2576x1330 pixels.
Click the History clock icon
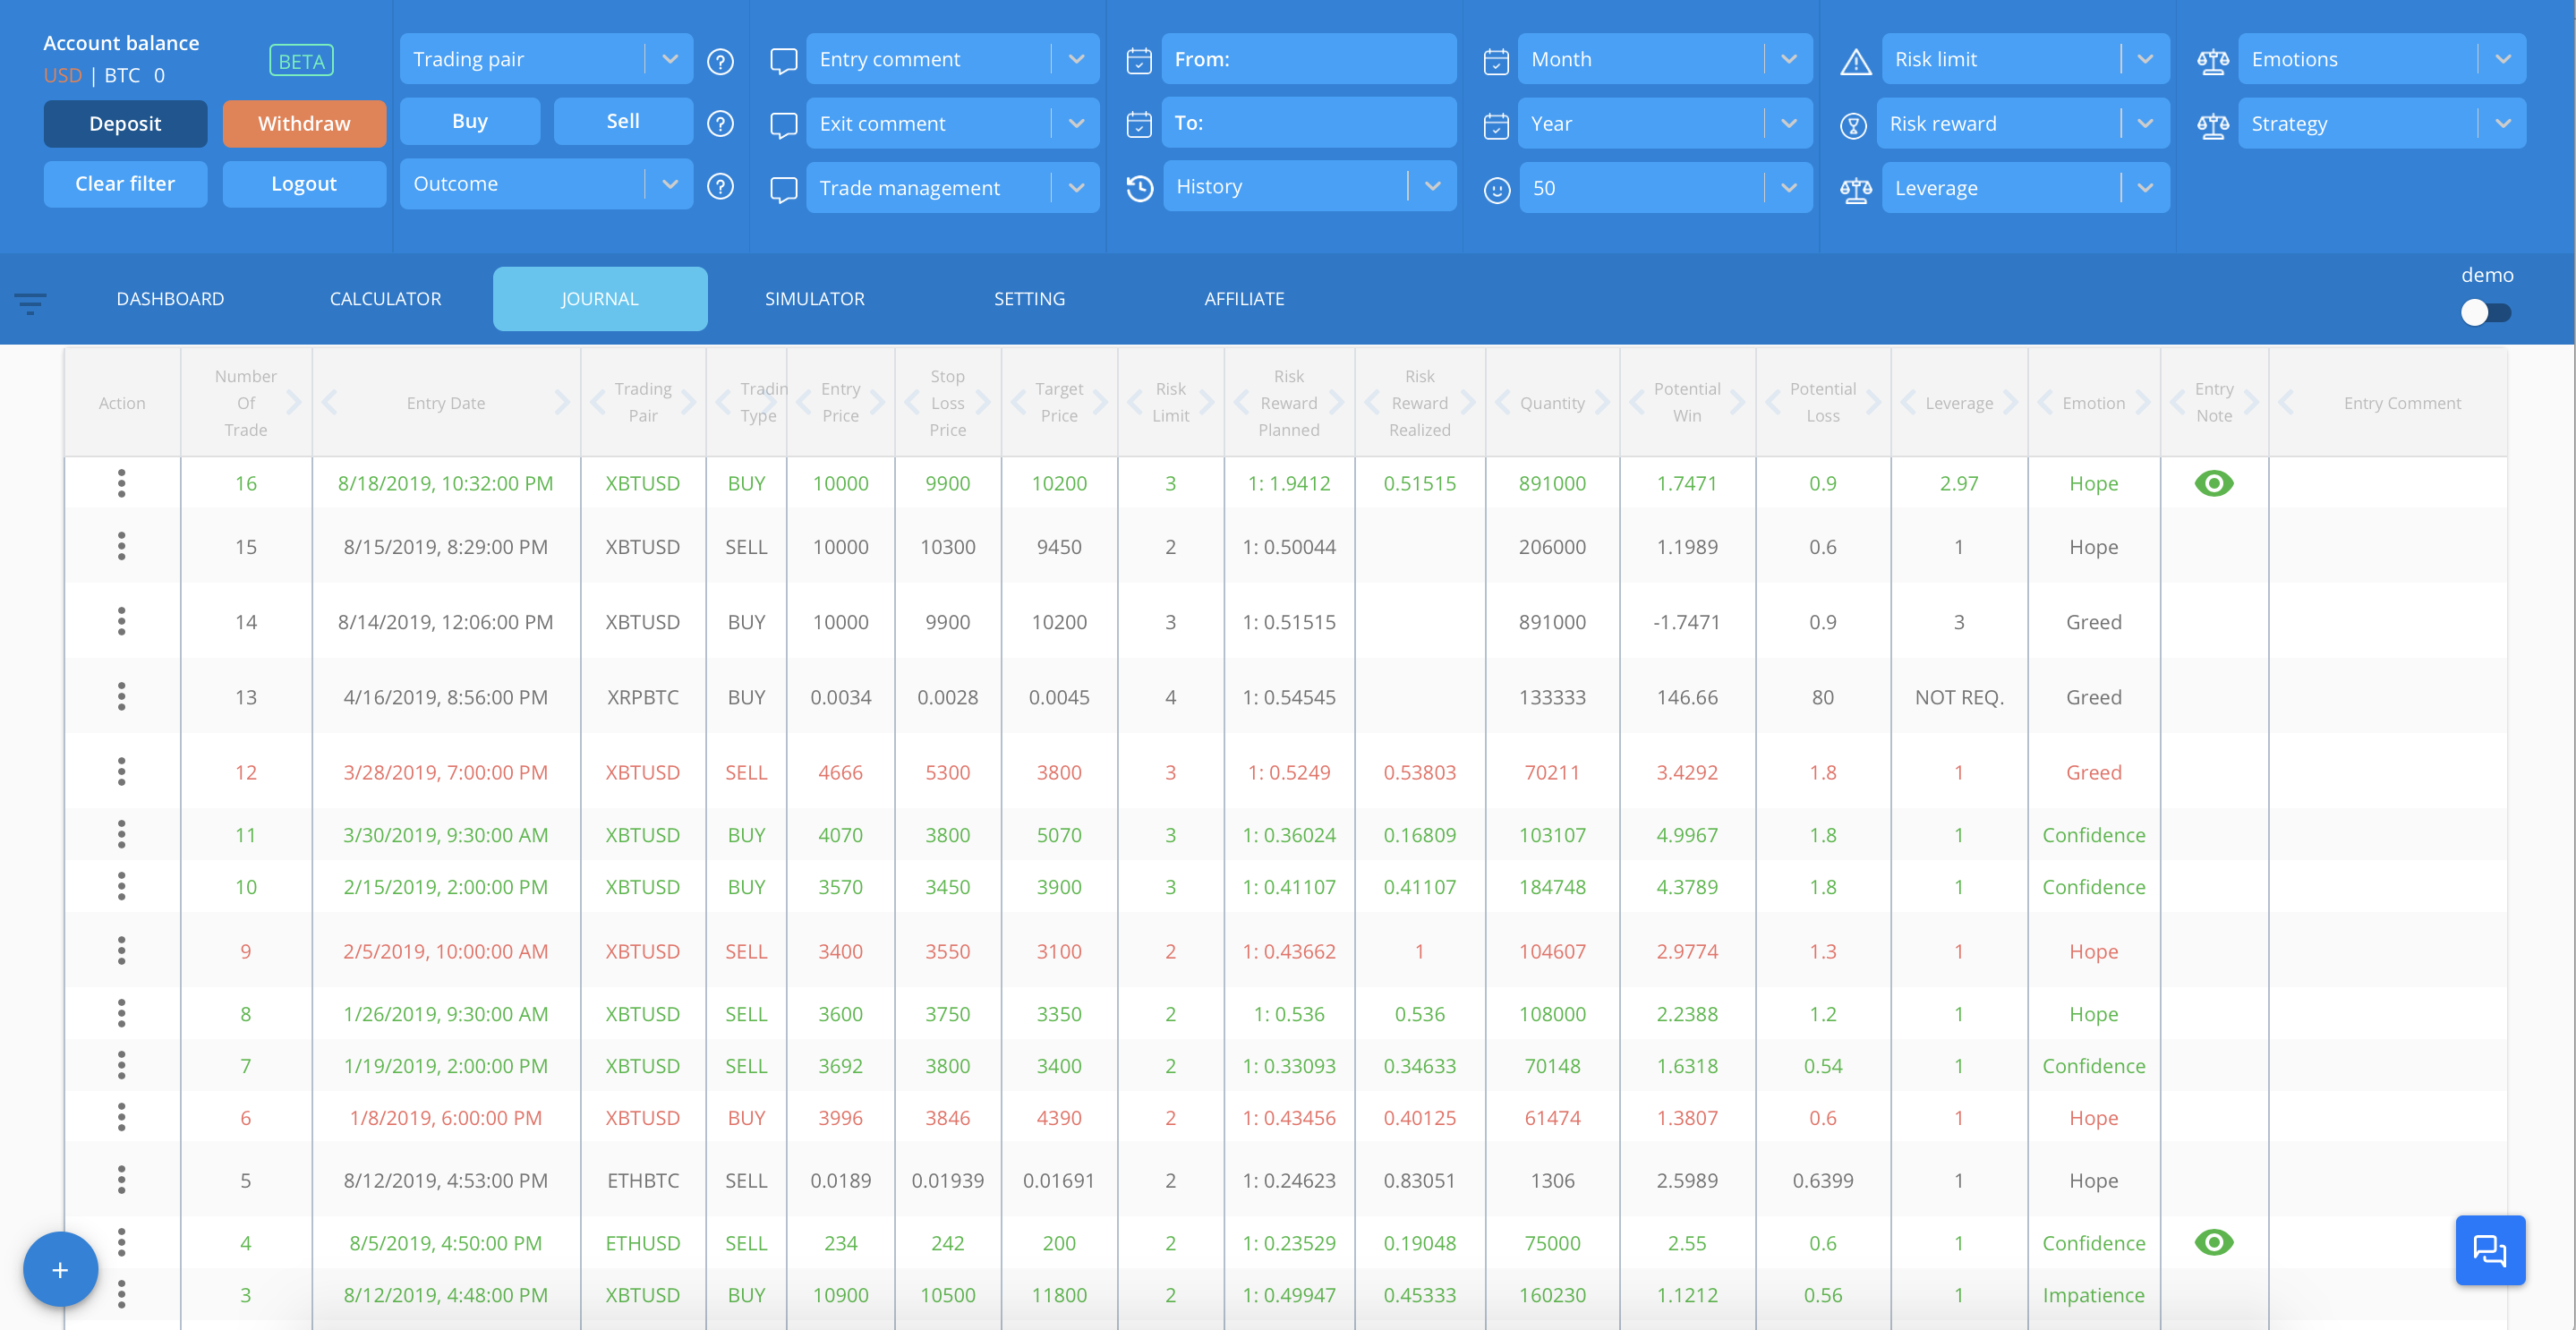pyautogui.click(x=1140, y=188)
